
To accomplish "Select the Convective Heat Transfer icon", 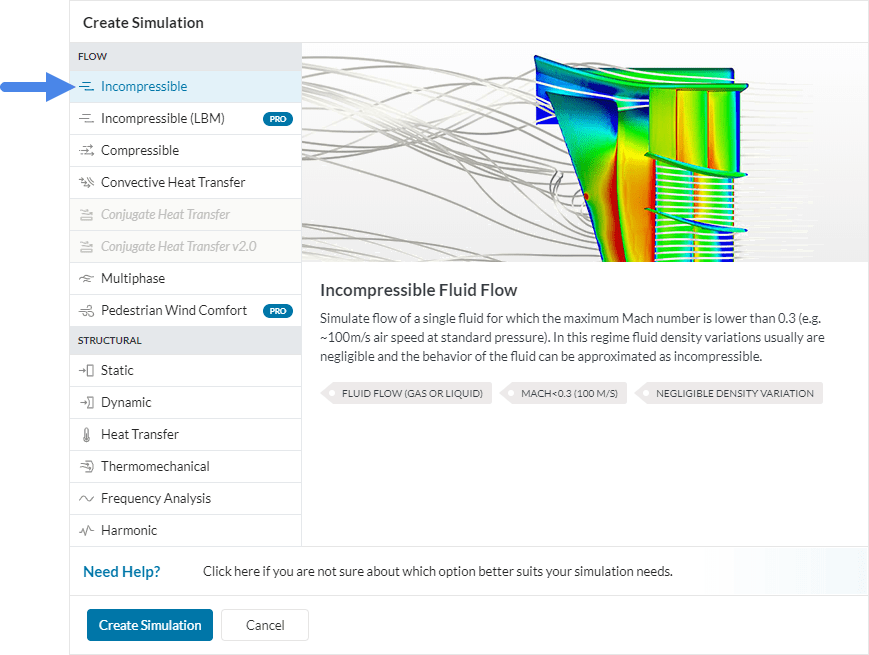I will click(x=85, y=182).
